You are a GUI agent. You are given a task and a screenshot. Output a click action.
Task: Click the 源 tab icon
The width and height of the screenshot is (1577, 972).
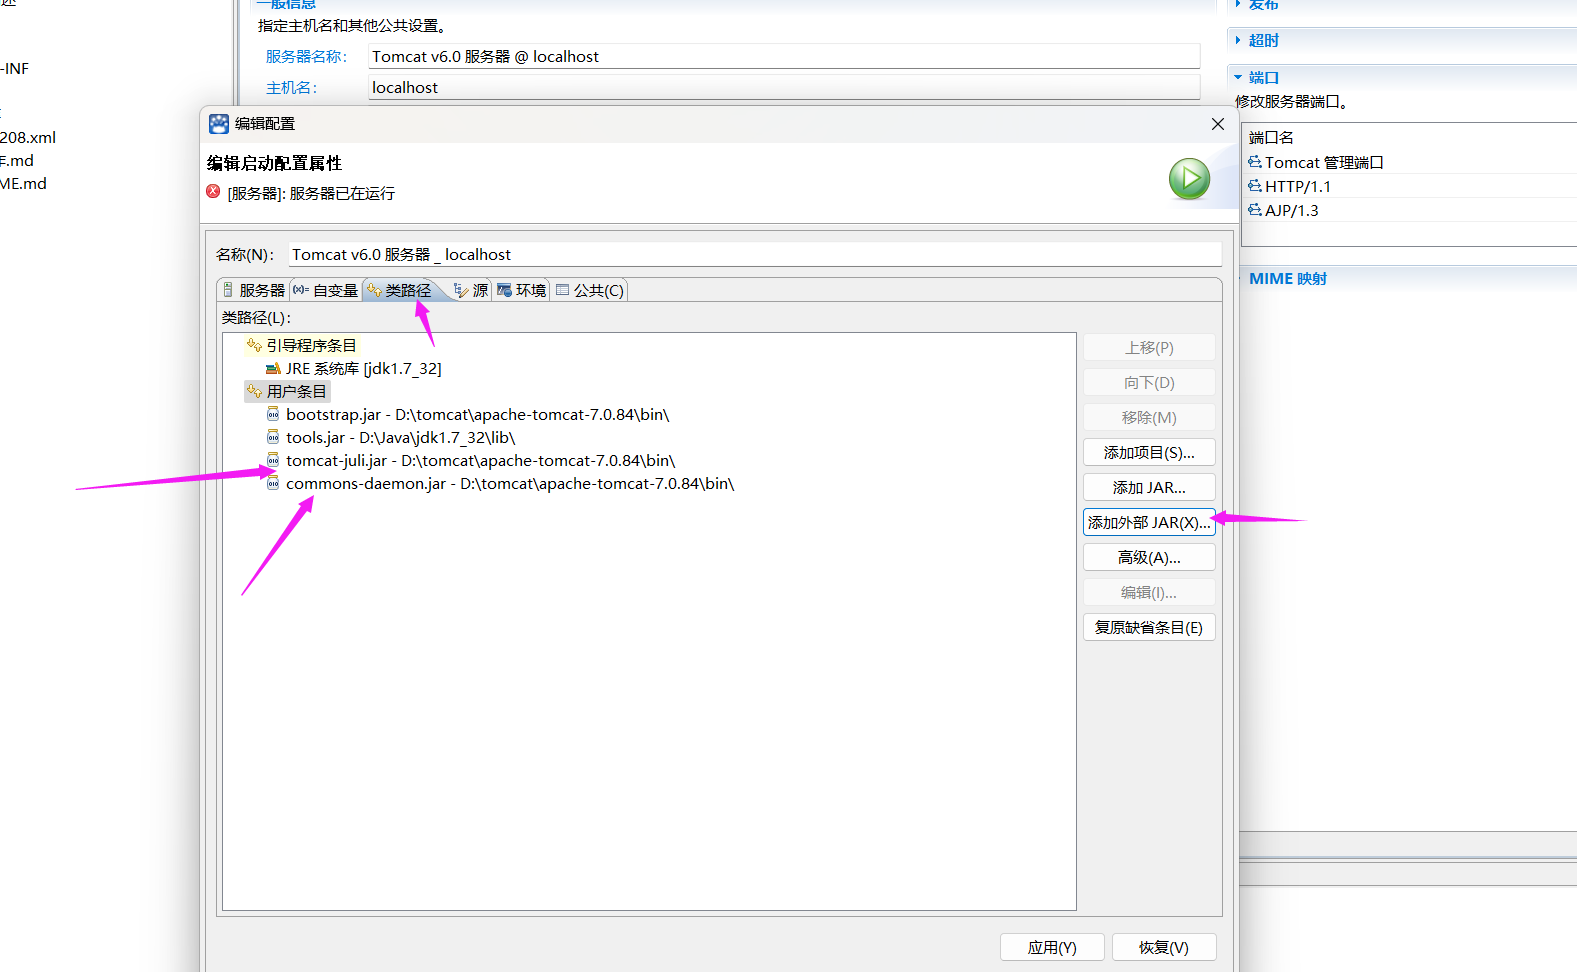[461, 290]
